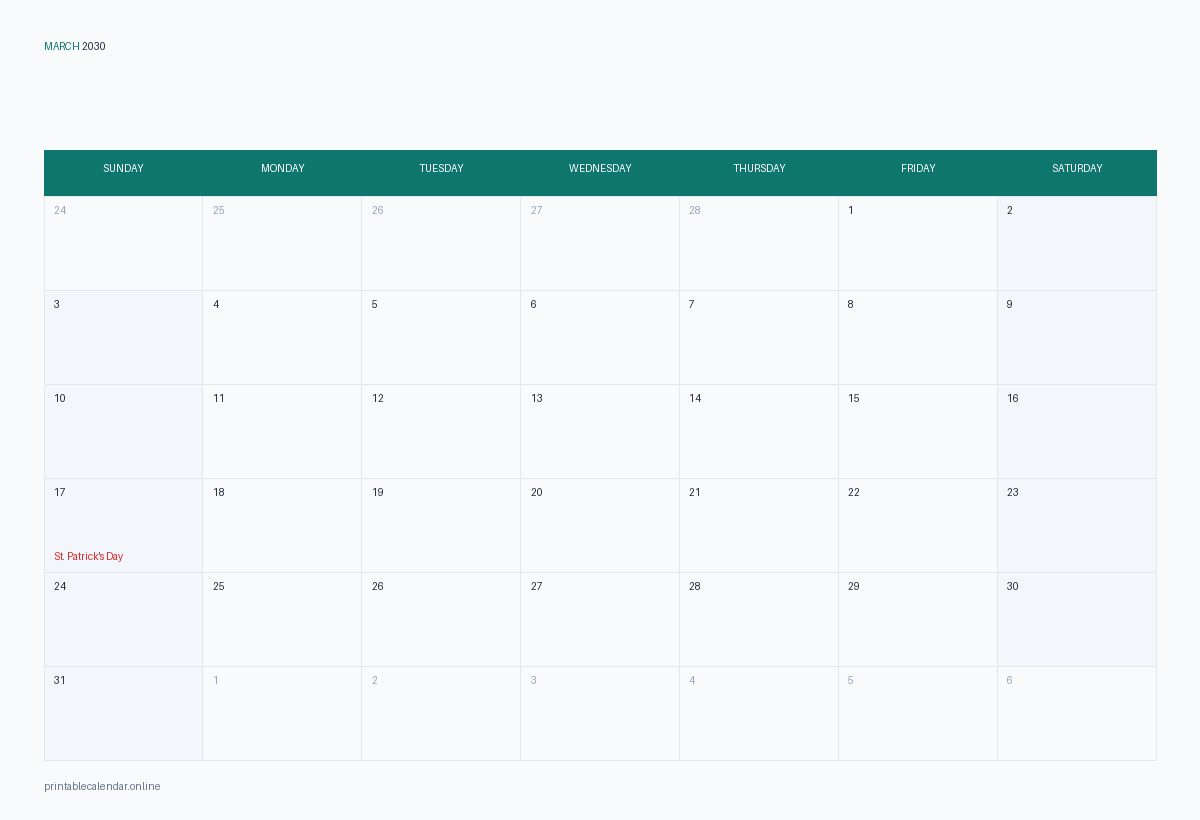Select day 4 in the second row Monday
This screenshot has height=820, width=1200.
point(282,337)
